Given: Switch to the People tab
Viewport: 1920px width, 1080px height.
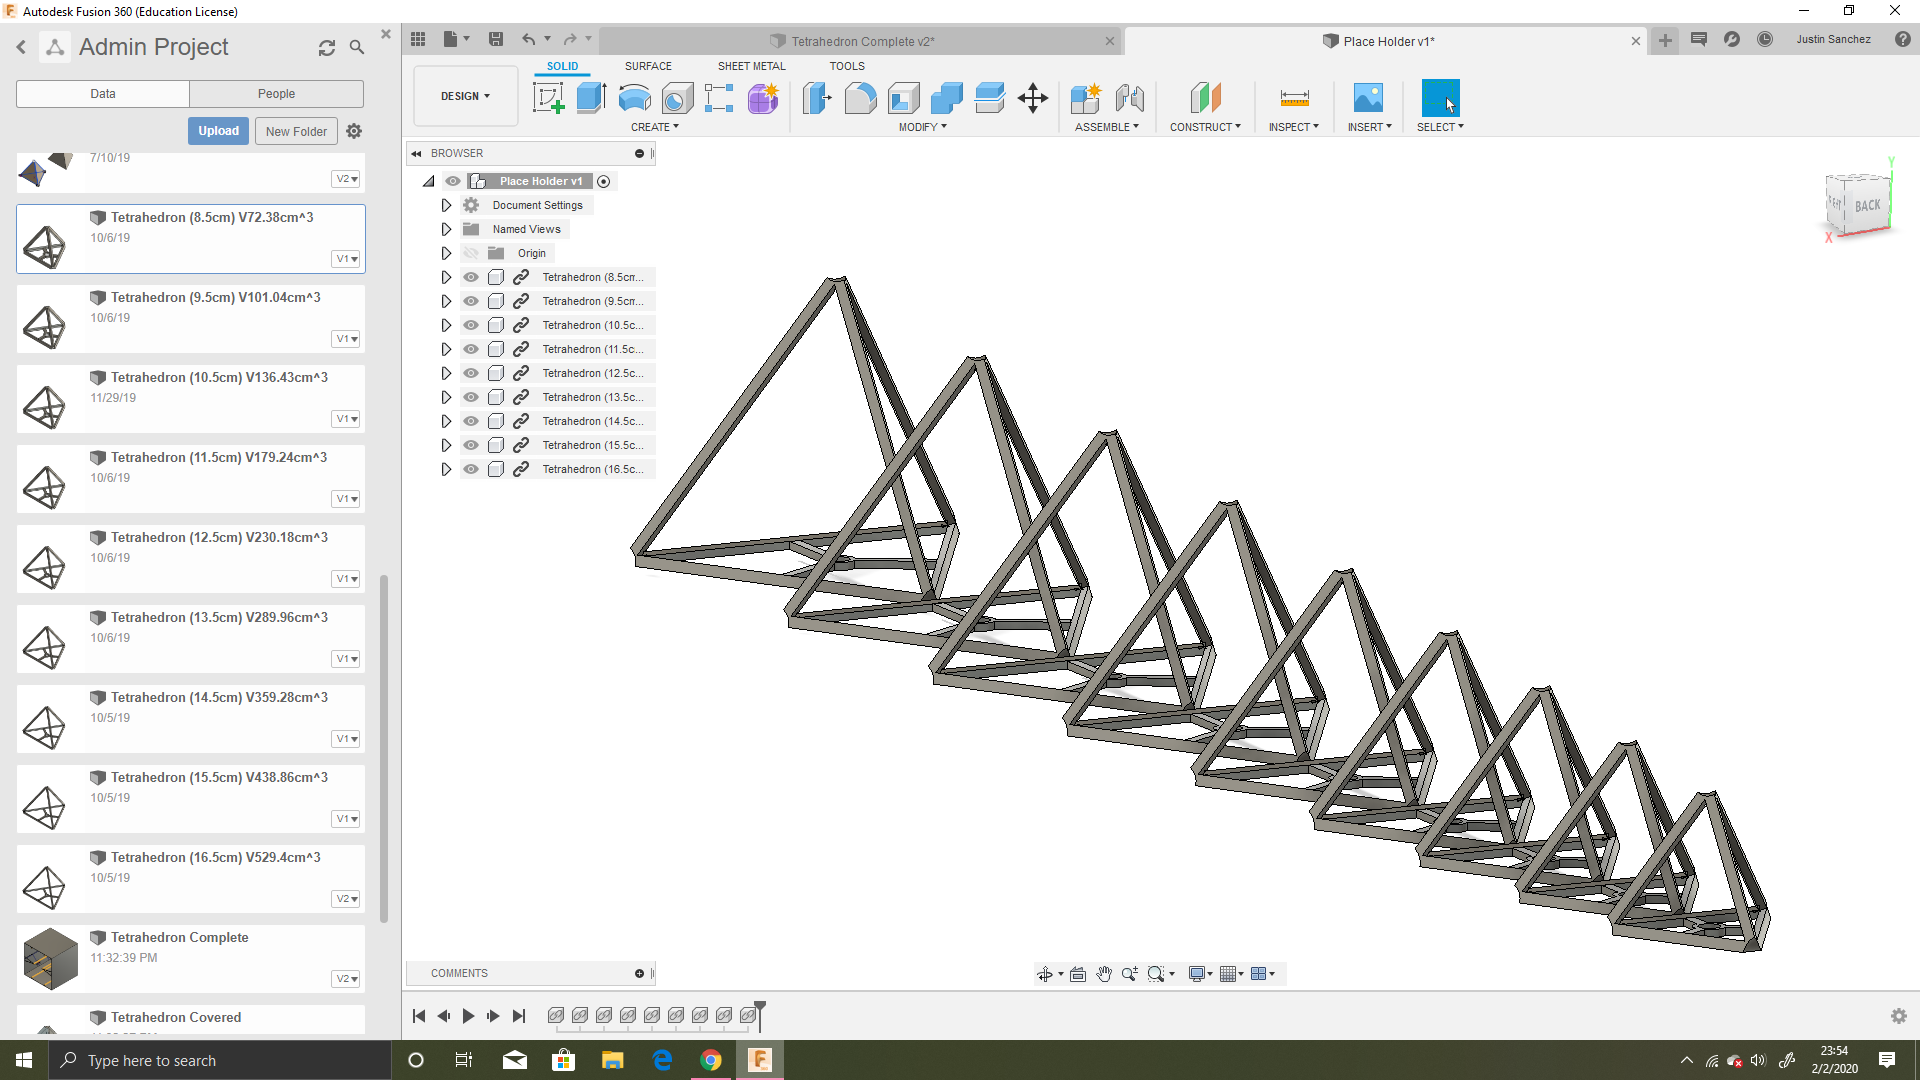Looking at the screenshot, I should [277, 94].
